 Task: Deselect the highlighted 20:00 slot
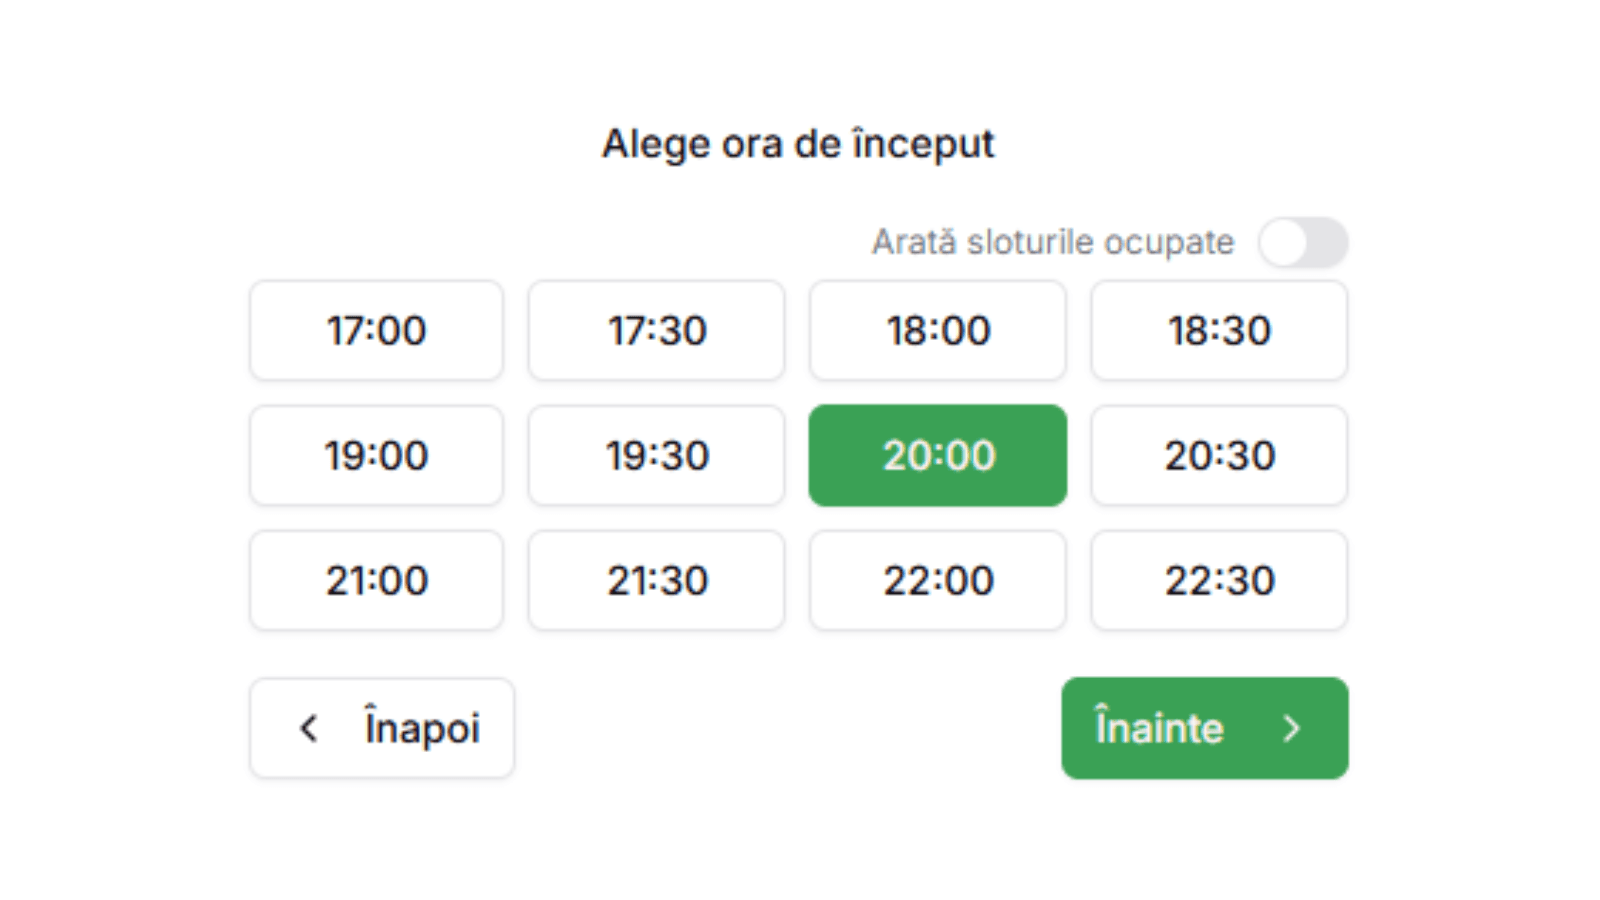coord(938,456)
